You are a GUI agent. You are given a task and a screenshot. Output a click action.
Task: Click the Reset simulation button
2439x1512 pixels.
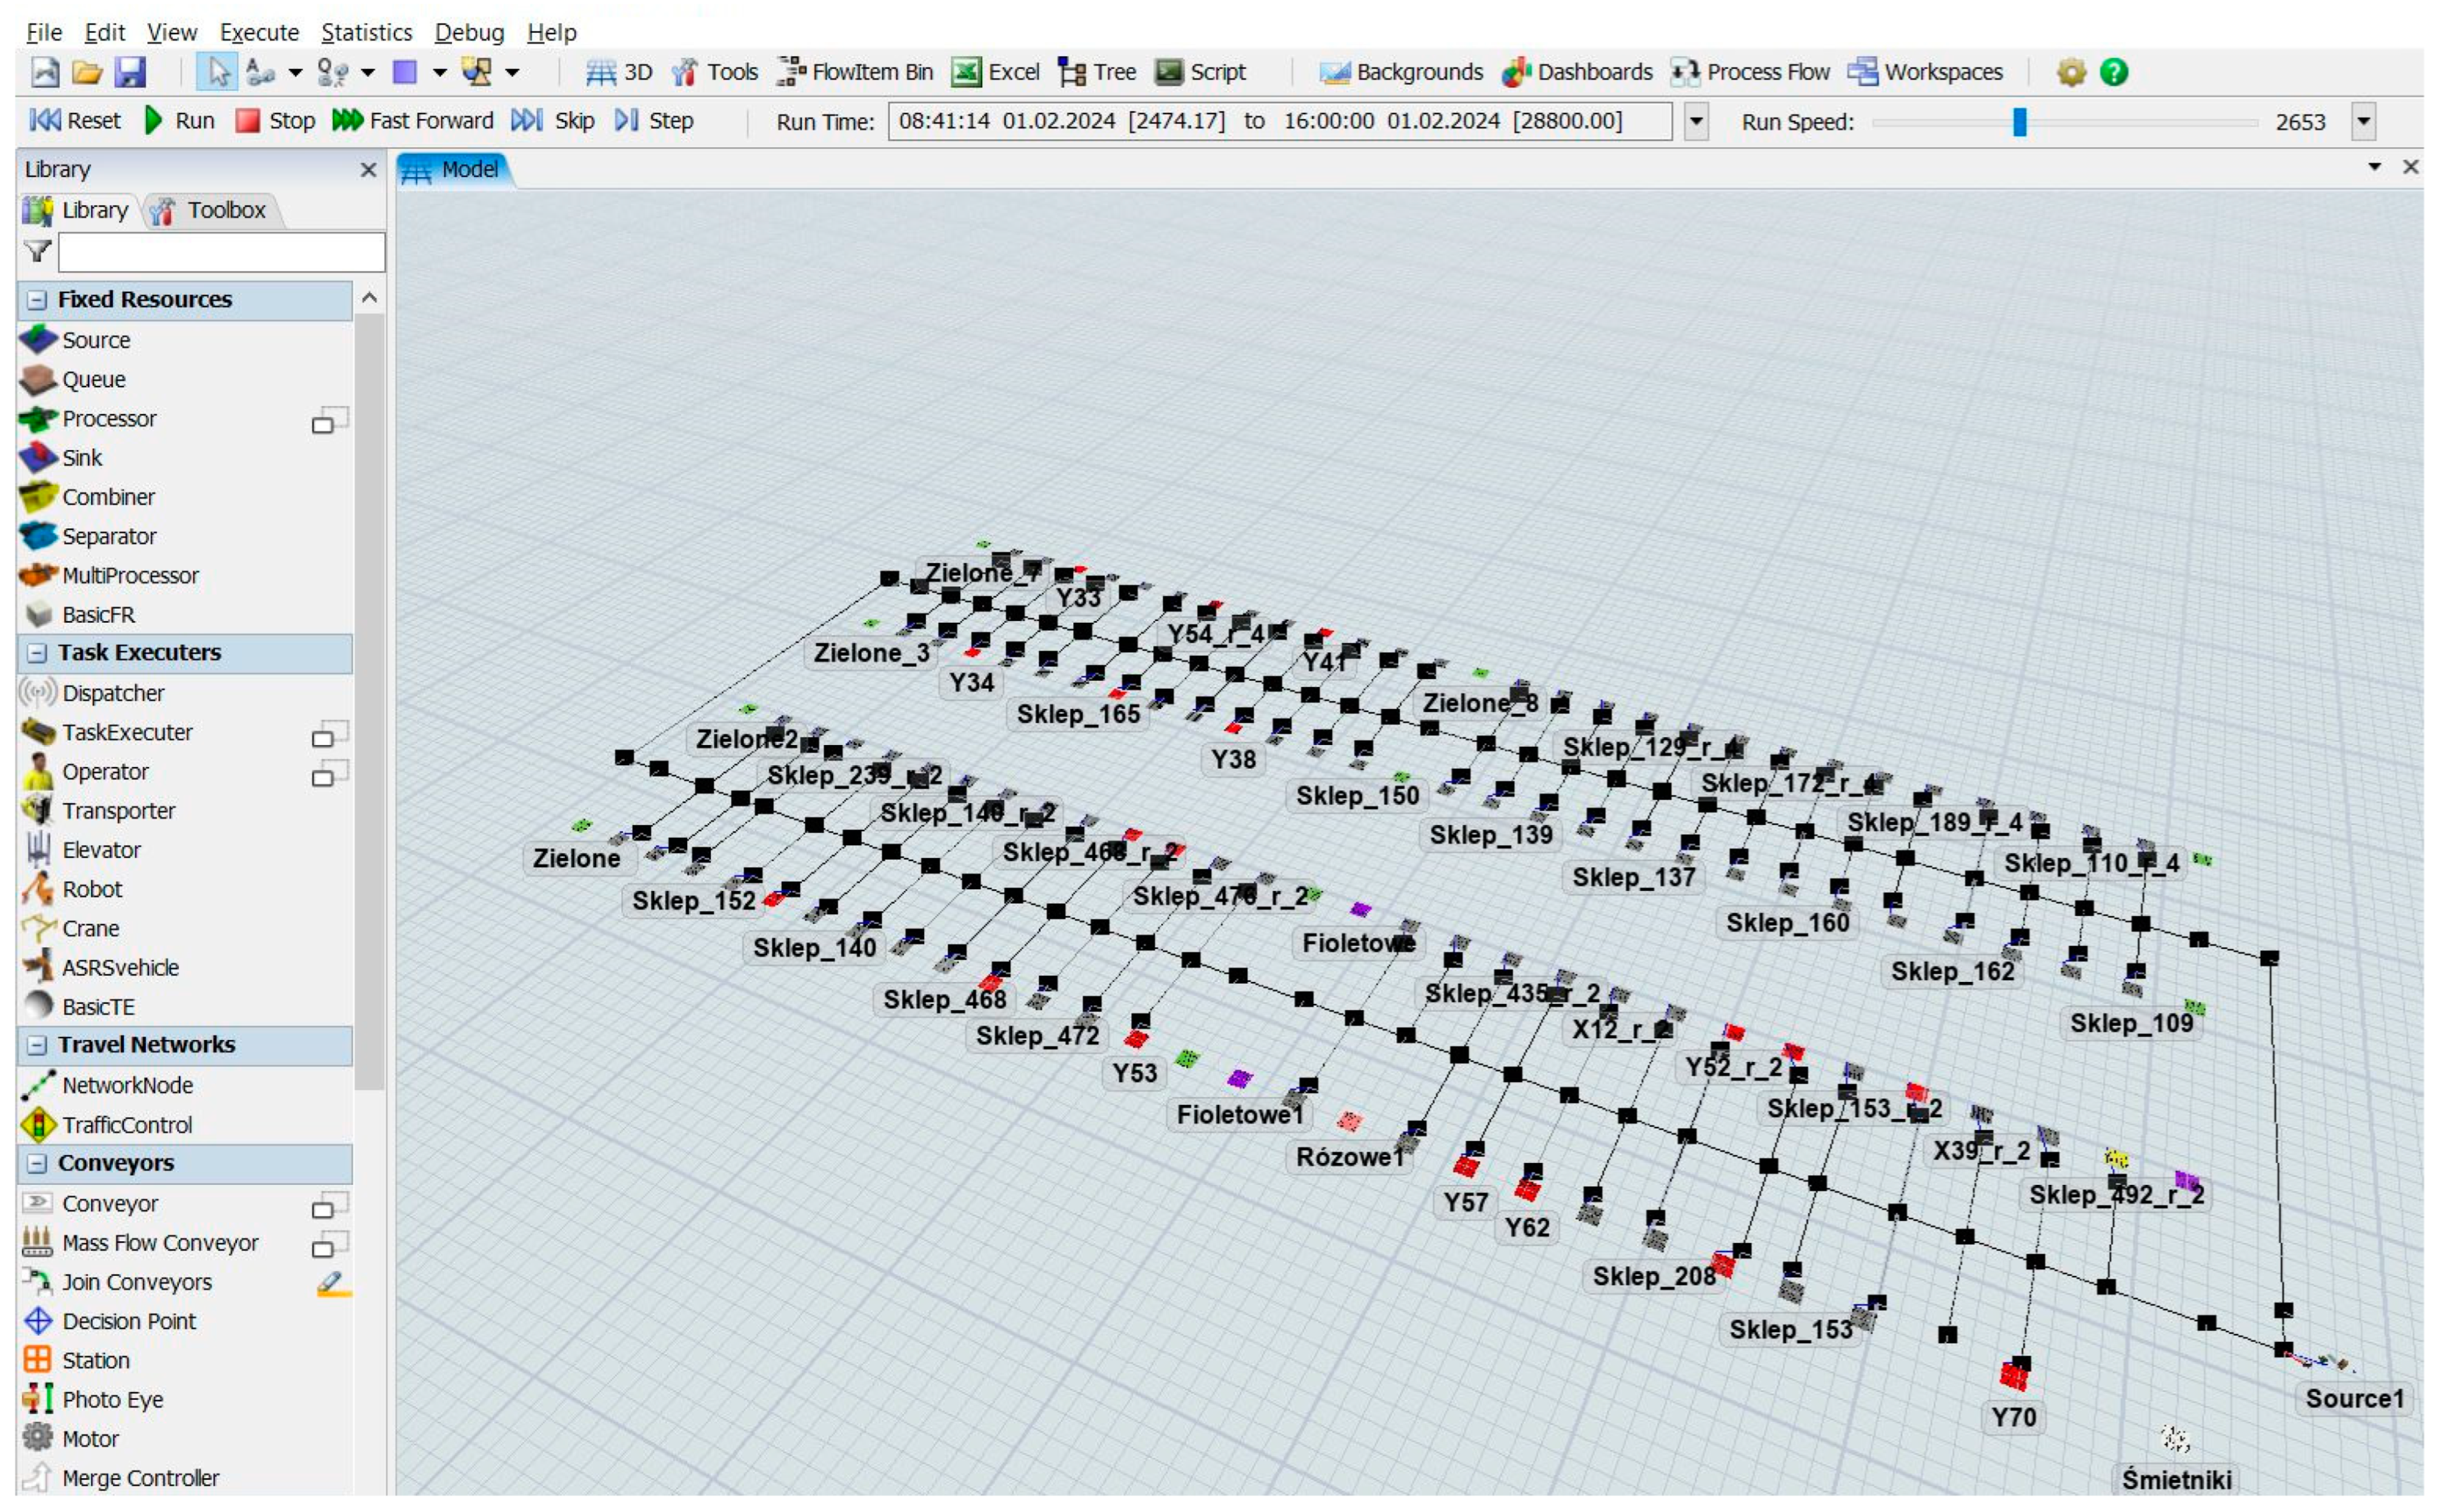76,121
